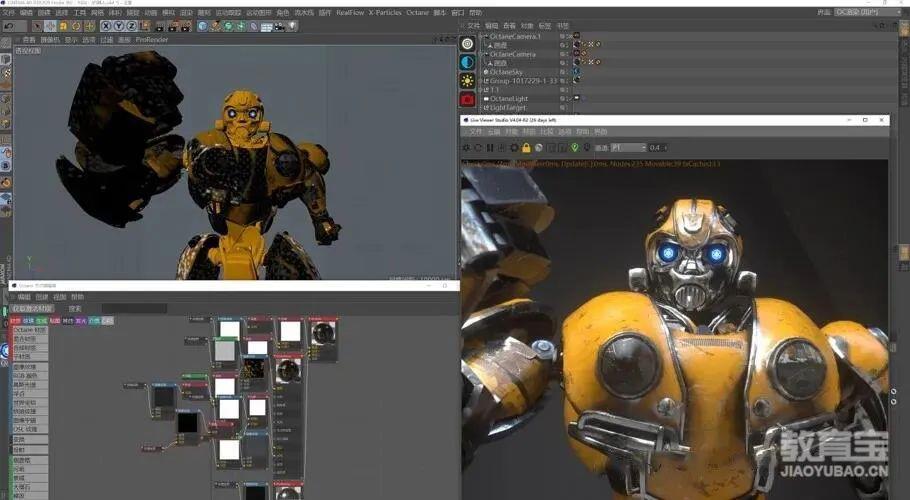Expand the Group-1017229-1-33 object

(x=481, y=81)
